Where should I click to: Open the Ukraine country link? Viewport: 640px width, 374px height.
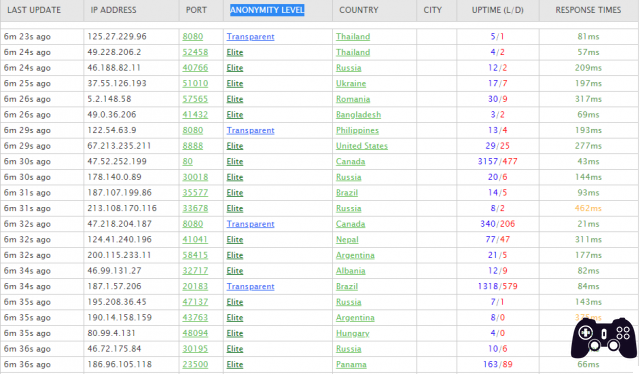[351, 83]
